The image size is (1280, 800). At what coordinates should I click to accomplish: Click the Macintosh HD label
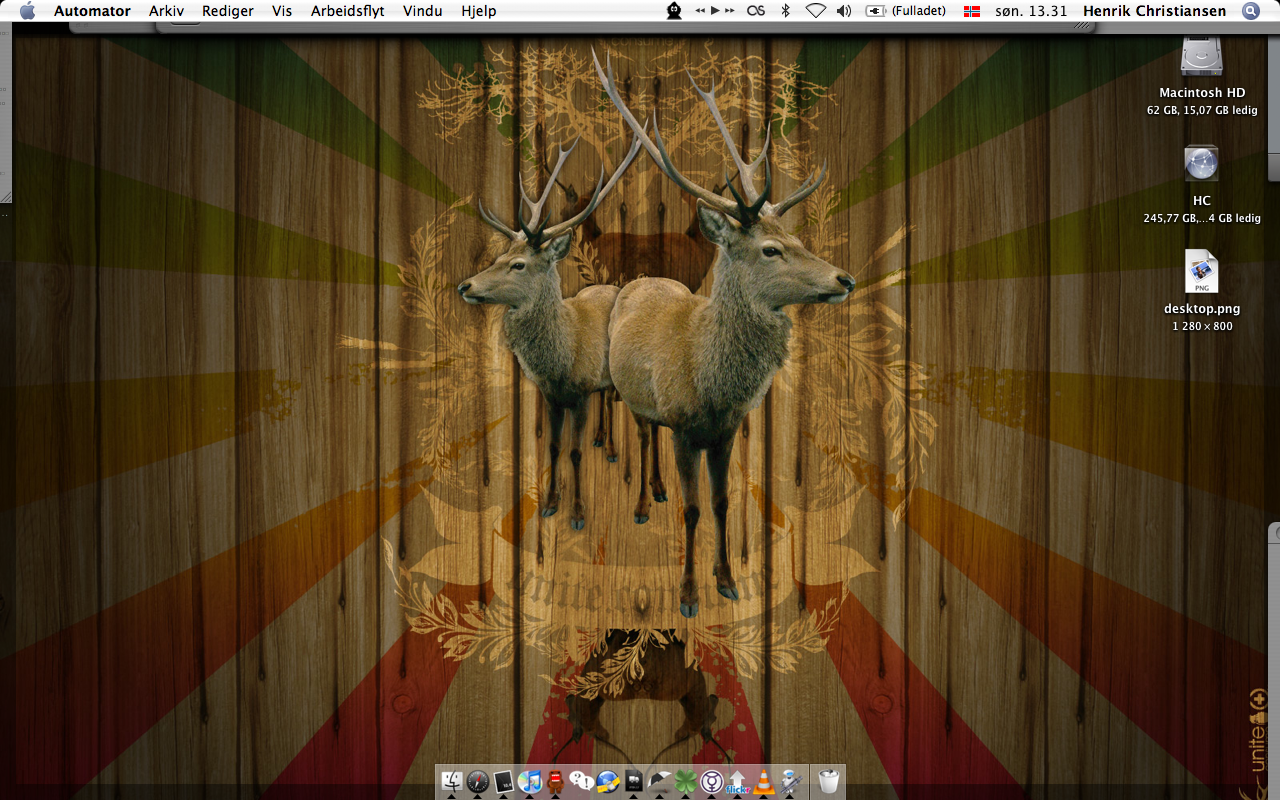(1202, 92)
